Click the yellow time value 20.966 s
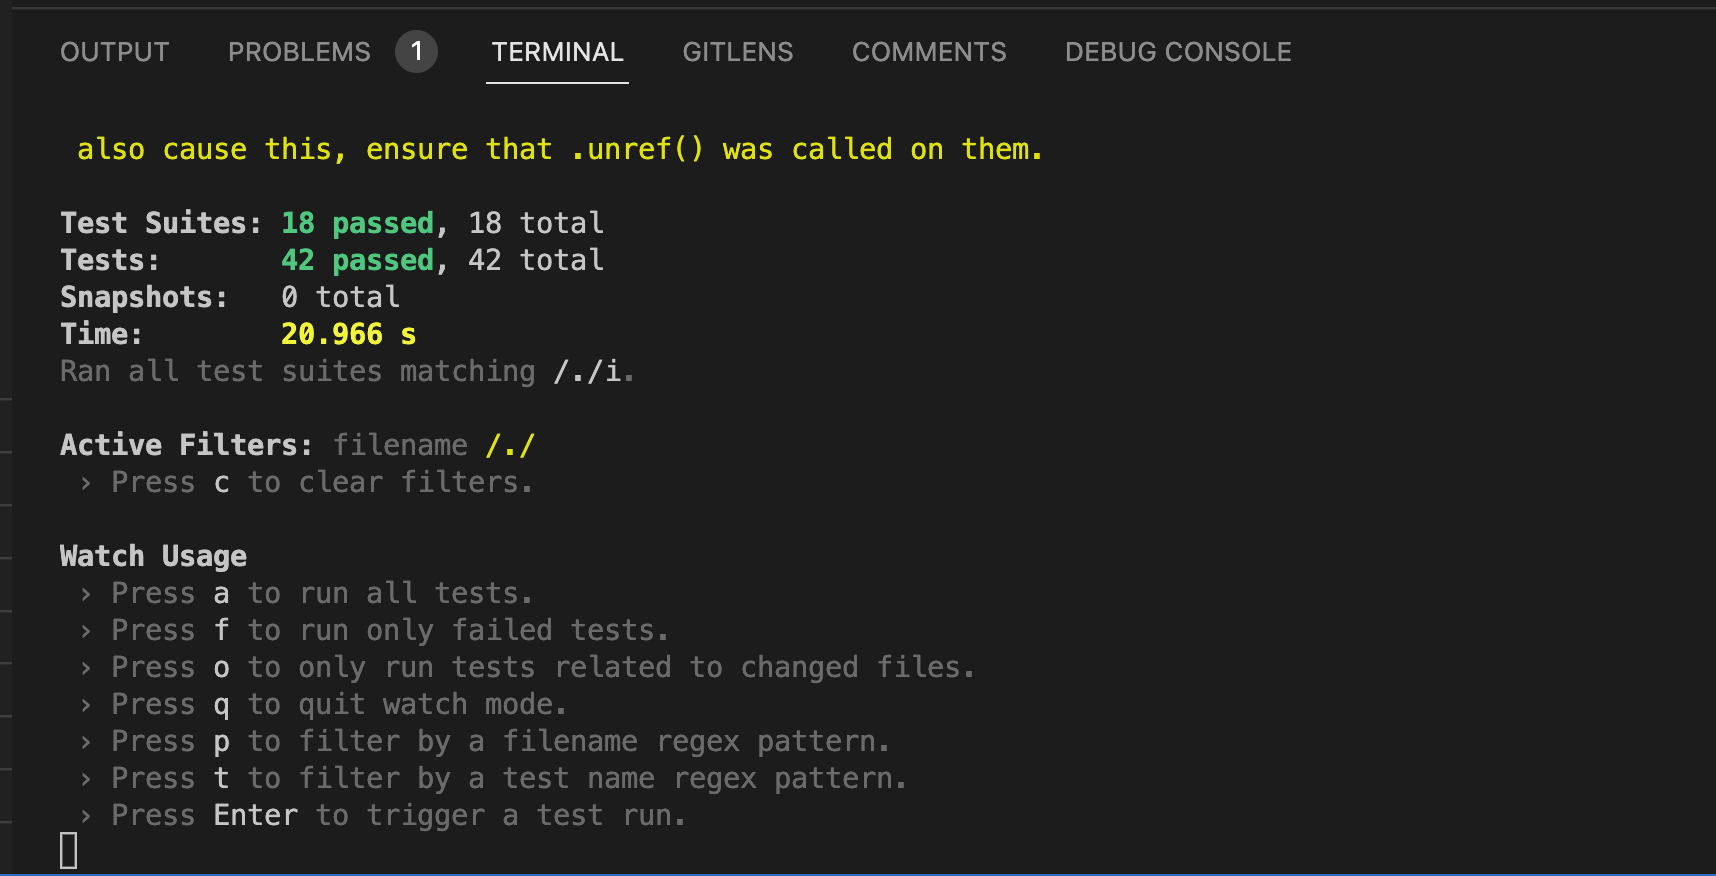This screenshot has height=876, width=1716. pyautogui.click(x=347, y=333)
